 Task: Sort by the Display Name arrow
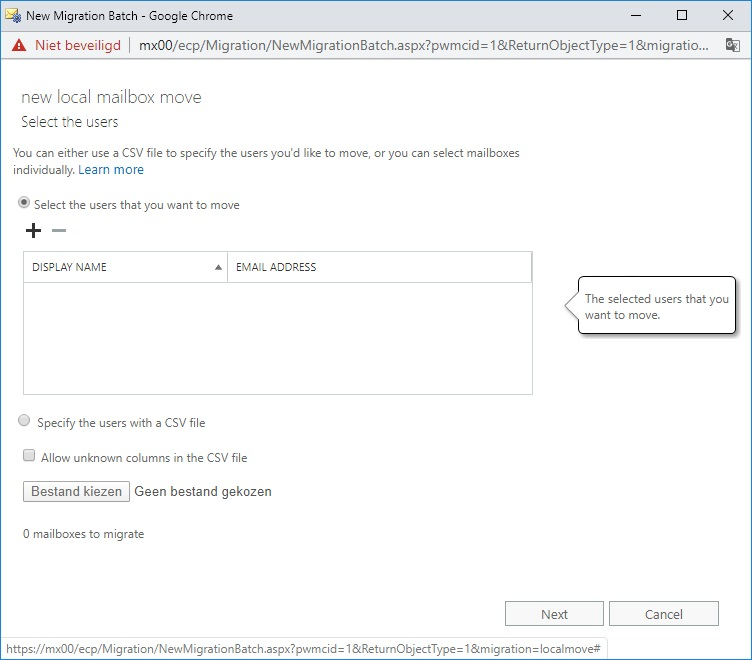click(218, 267)
